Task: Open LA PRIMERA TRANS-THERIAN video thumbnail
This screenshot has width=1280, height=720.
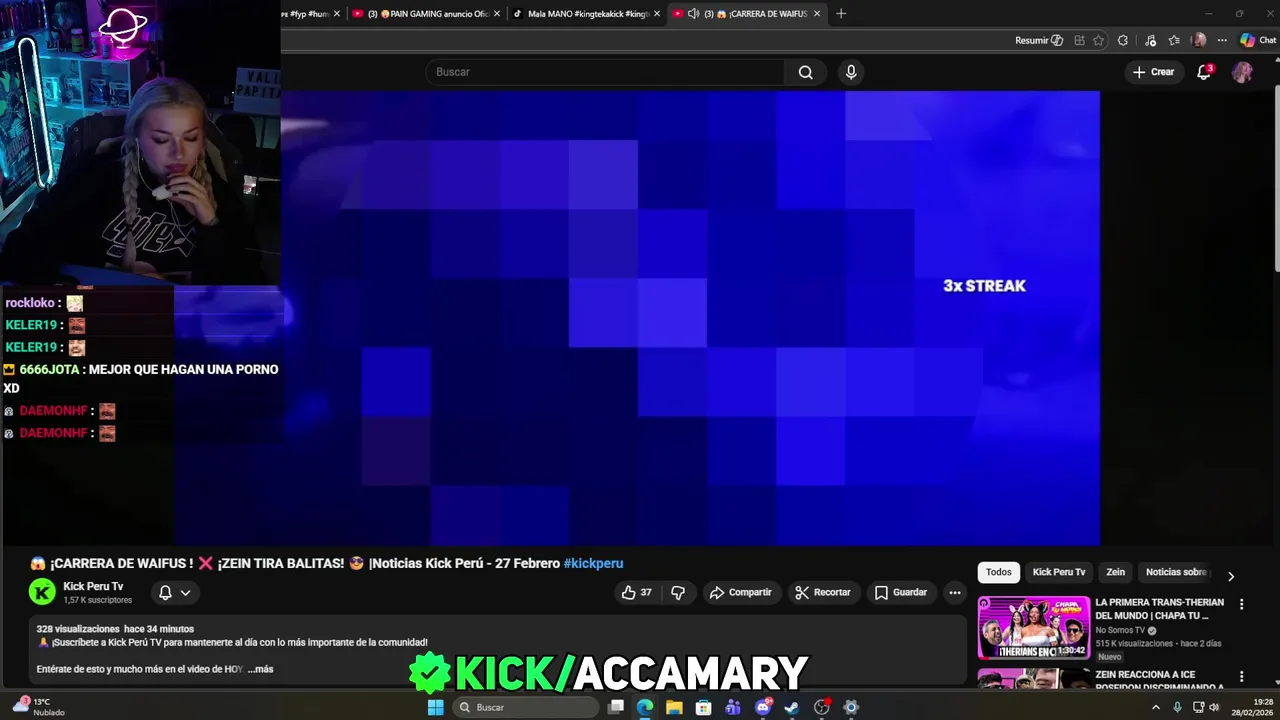Action: [x=1034, y=627]
